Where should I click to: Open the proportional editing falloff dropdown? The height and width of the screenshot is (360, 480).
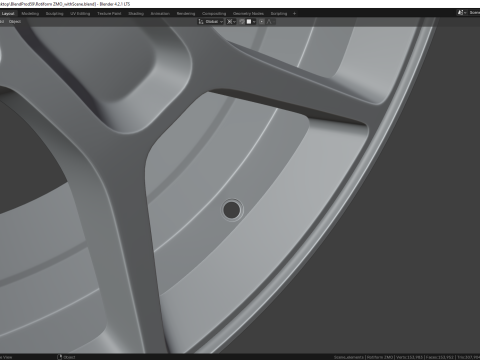[x=270, y=22]
